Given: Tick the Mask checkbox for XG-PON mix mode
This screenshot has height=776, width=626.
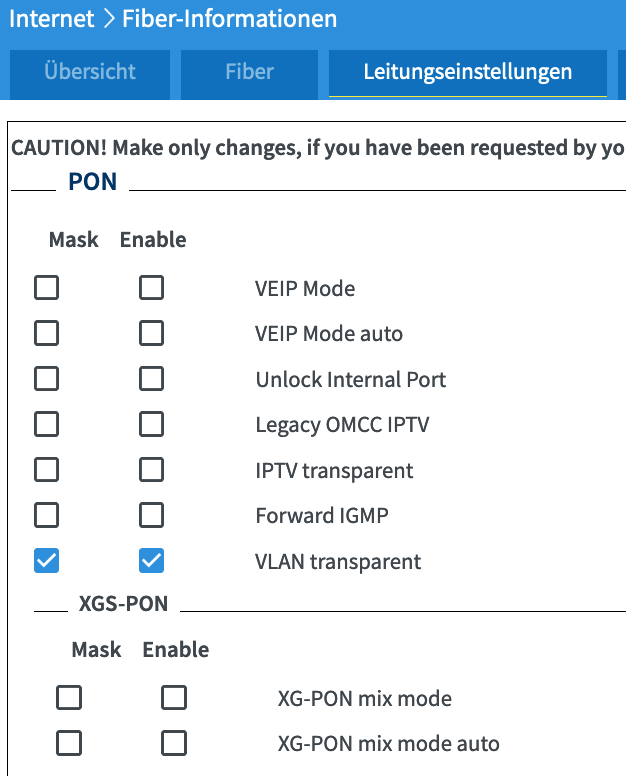Looking at the screenshot, I should point(69,697).
